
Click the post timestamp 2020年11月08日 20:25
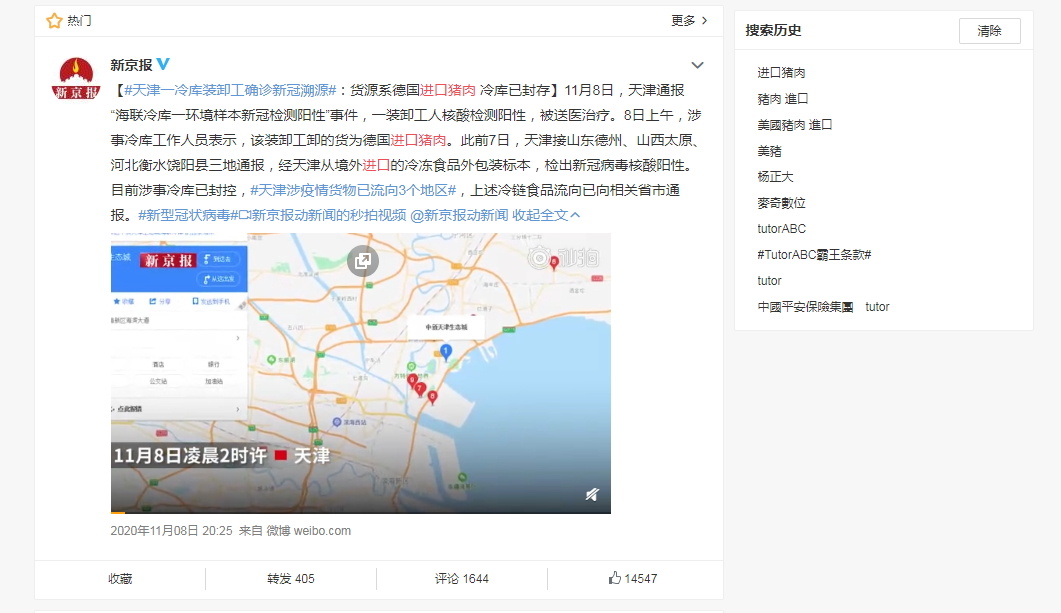pyautogui.click(x=171, y=530)
